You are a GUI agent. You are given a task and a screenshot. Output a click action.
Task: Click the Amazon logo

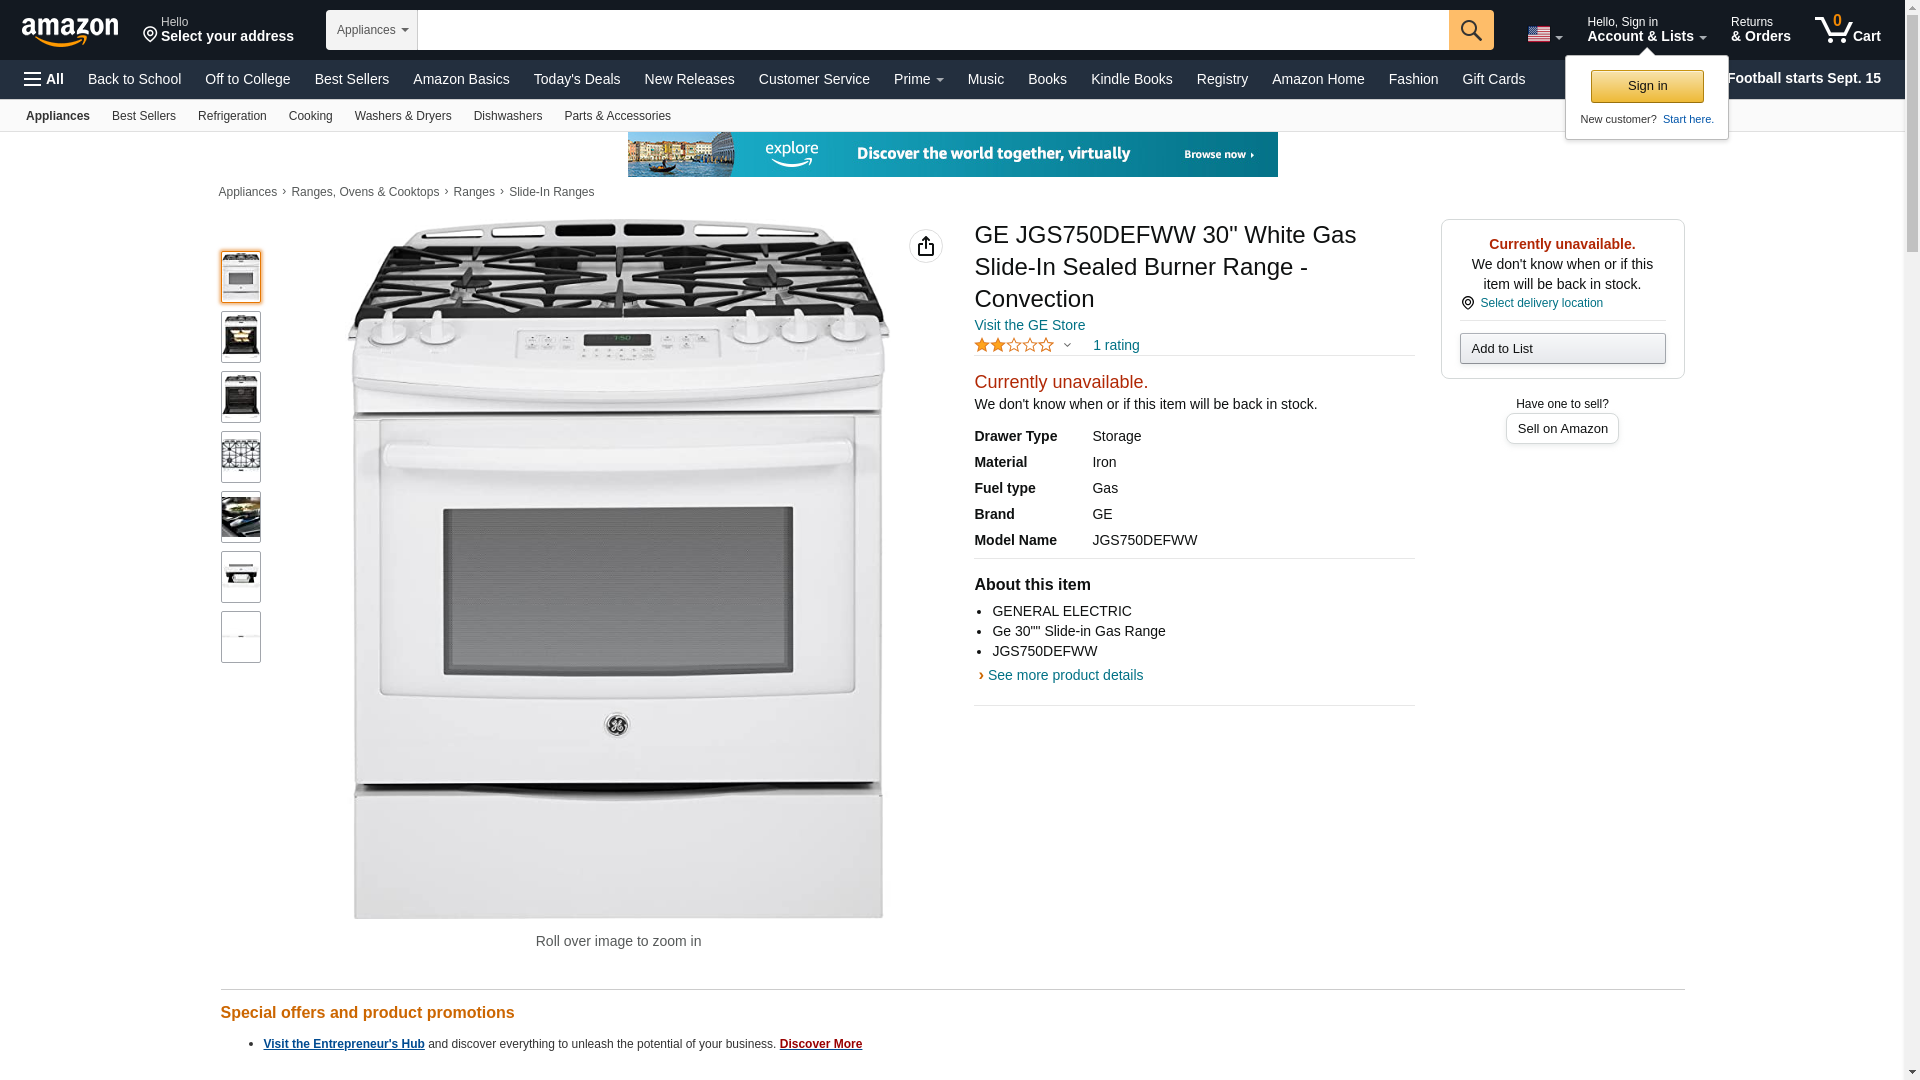[70, 31]
